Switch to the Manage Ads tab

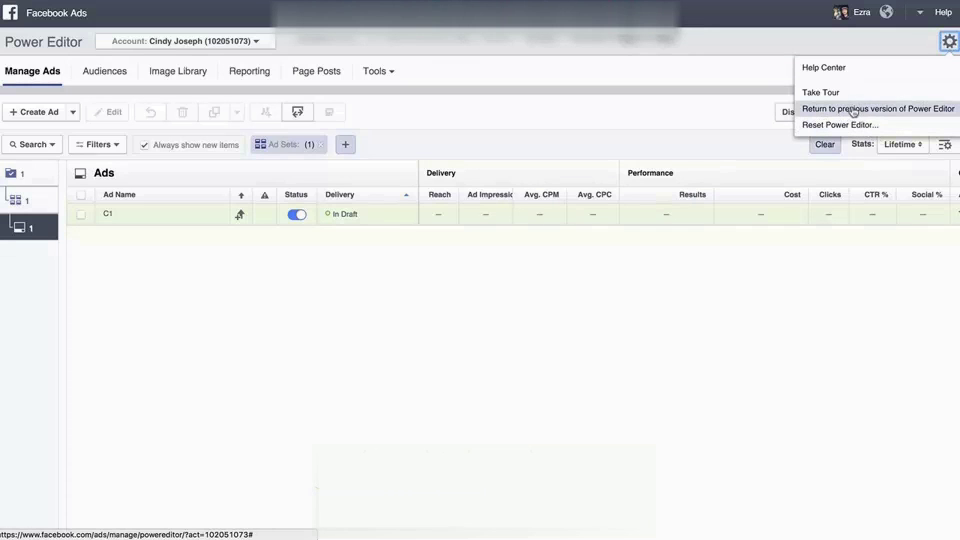click(32, 71)
